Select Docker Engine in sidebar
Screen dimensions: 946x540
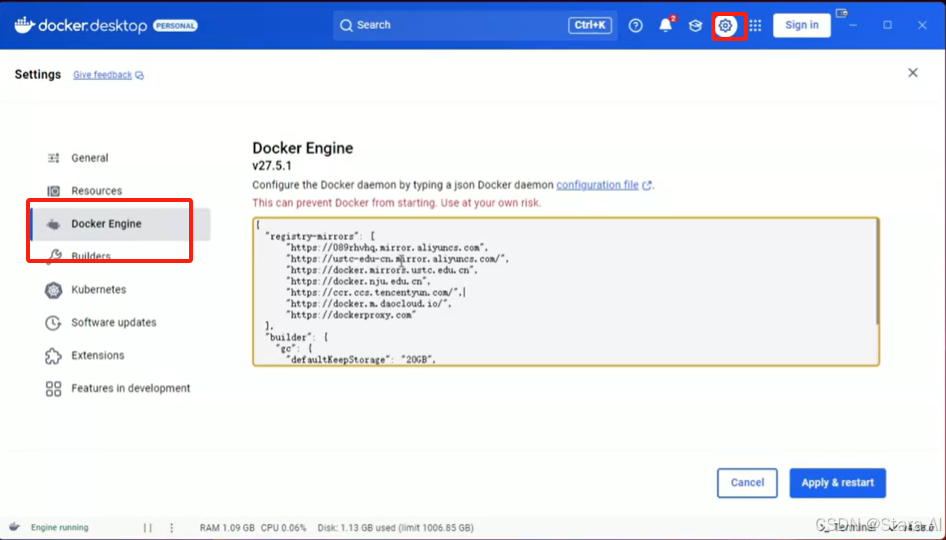click(x=119, y=224)
